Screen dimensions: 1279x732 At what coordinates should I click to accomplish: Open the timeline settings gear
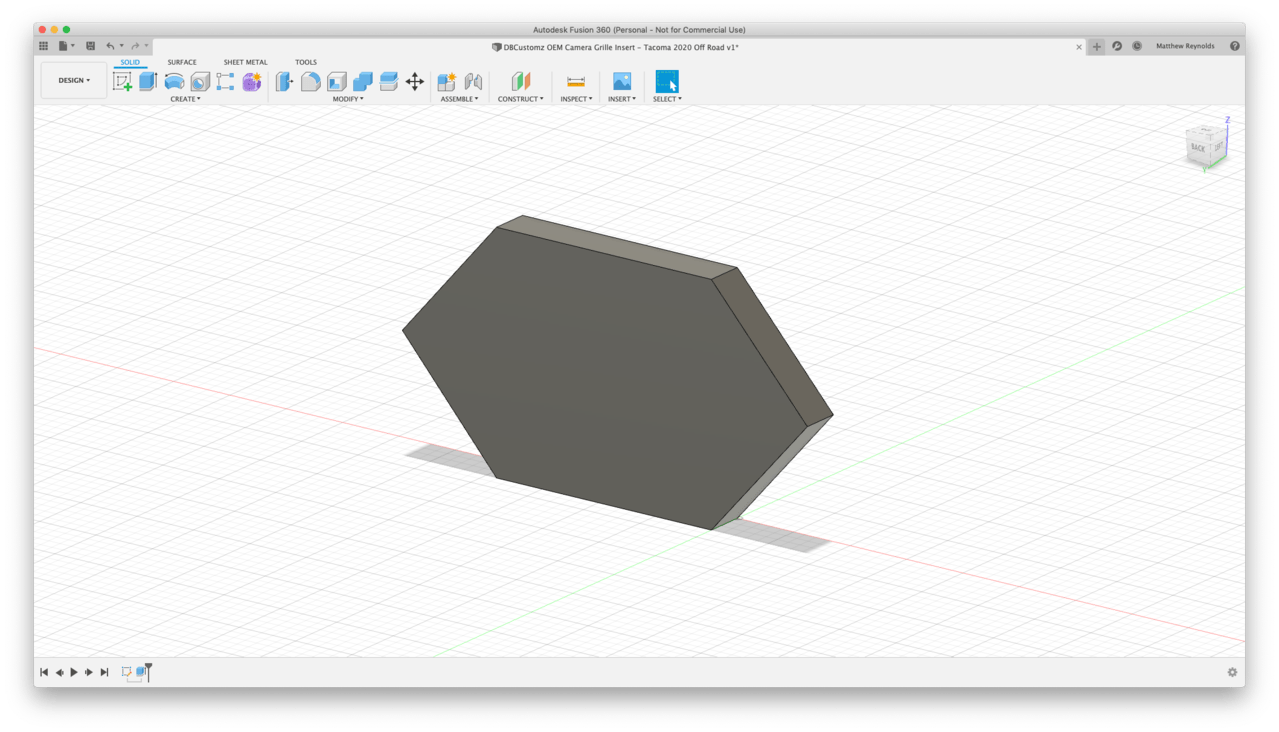tap(1232, 673)
